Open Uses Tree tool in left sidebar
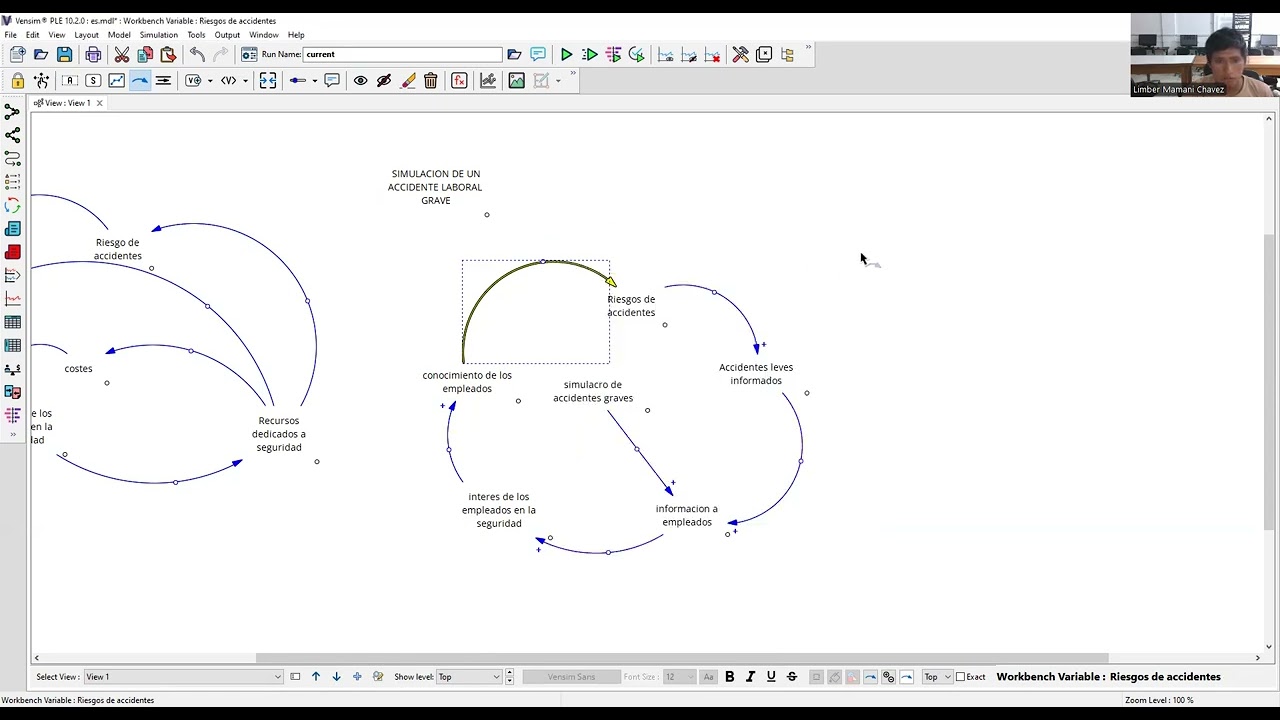Viewport: 1280px width, 720px height. click(13, 135)
